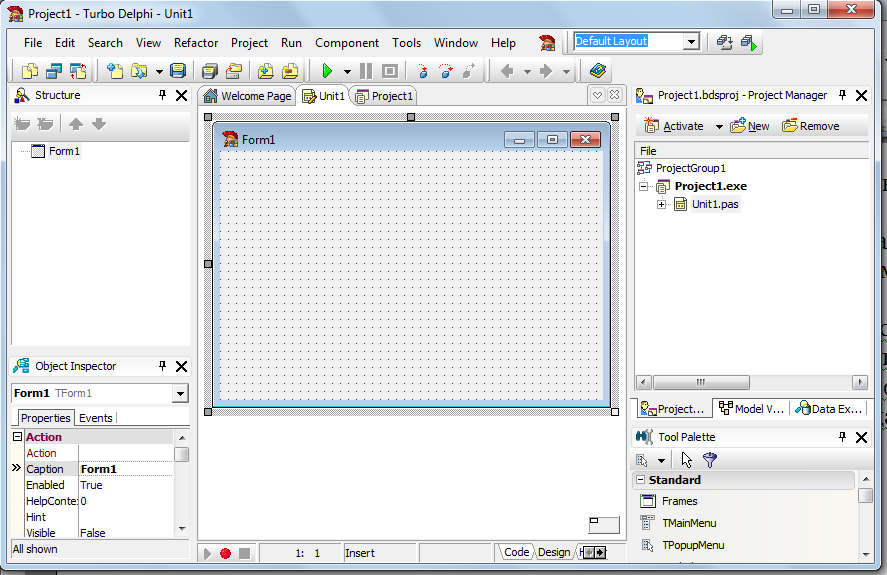This screenshot has width=887, height=575.
Task: Switch to the Events tab
Action: click(x=96, y=418)
